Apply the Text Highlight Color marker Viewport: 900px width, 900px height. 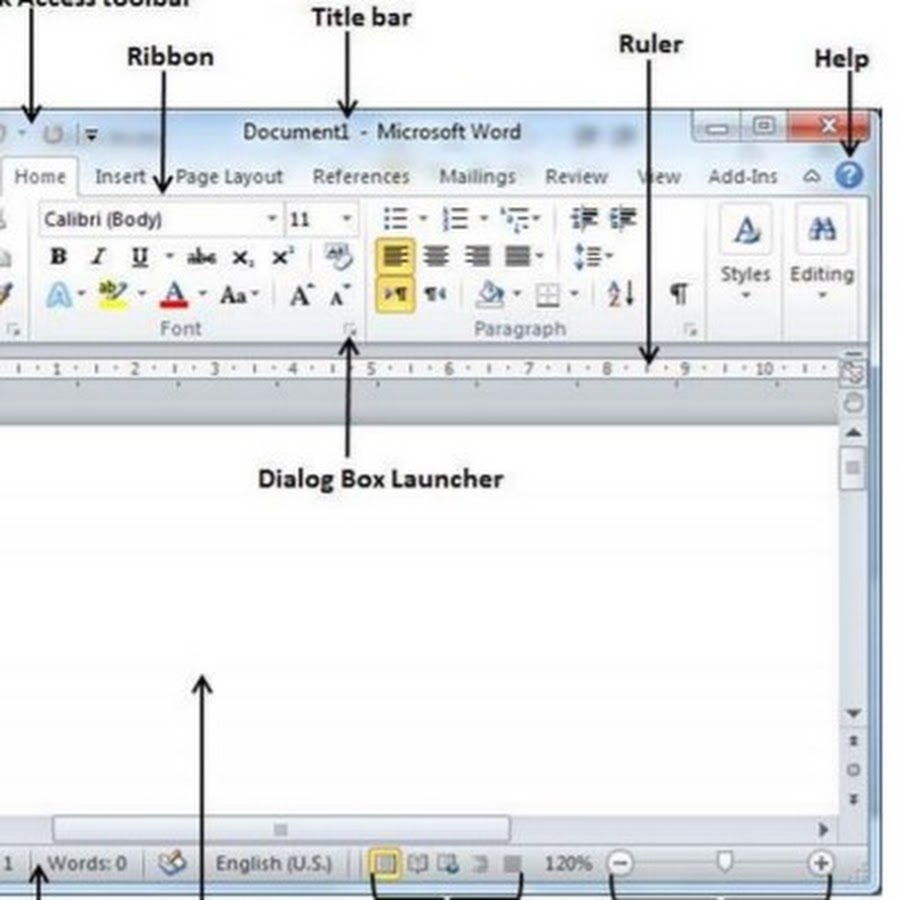(x=113, y=295)
